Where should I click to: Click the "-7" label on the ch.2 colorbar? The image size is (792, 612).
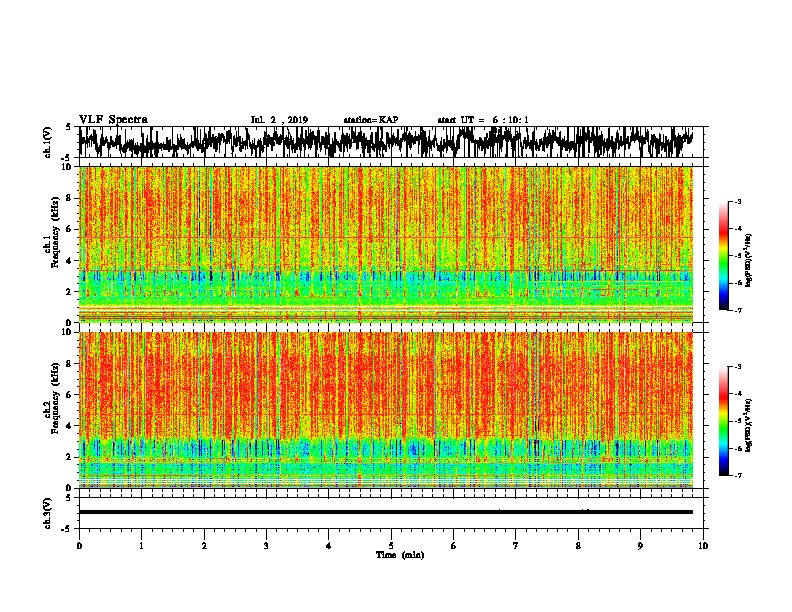(737, 475)
